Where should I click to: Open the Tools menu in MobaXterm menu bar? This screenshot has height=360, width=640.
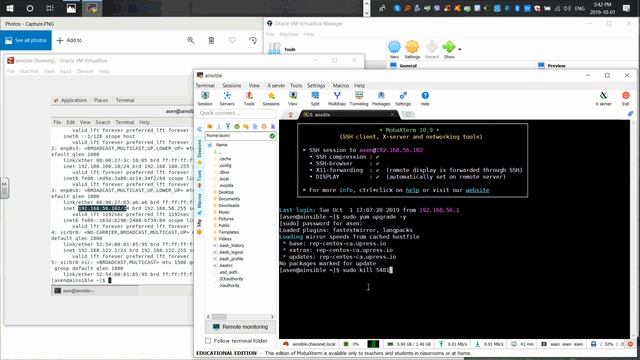click(296, 85)
